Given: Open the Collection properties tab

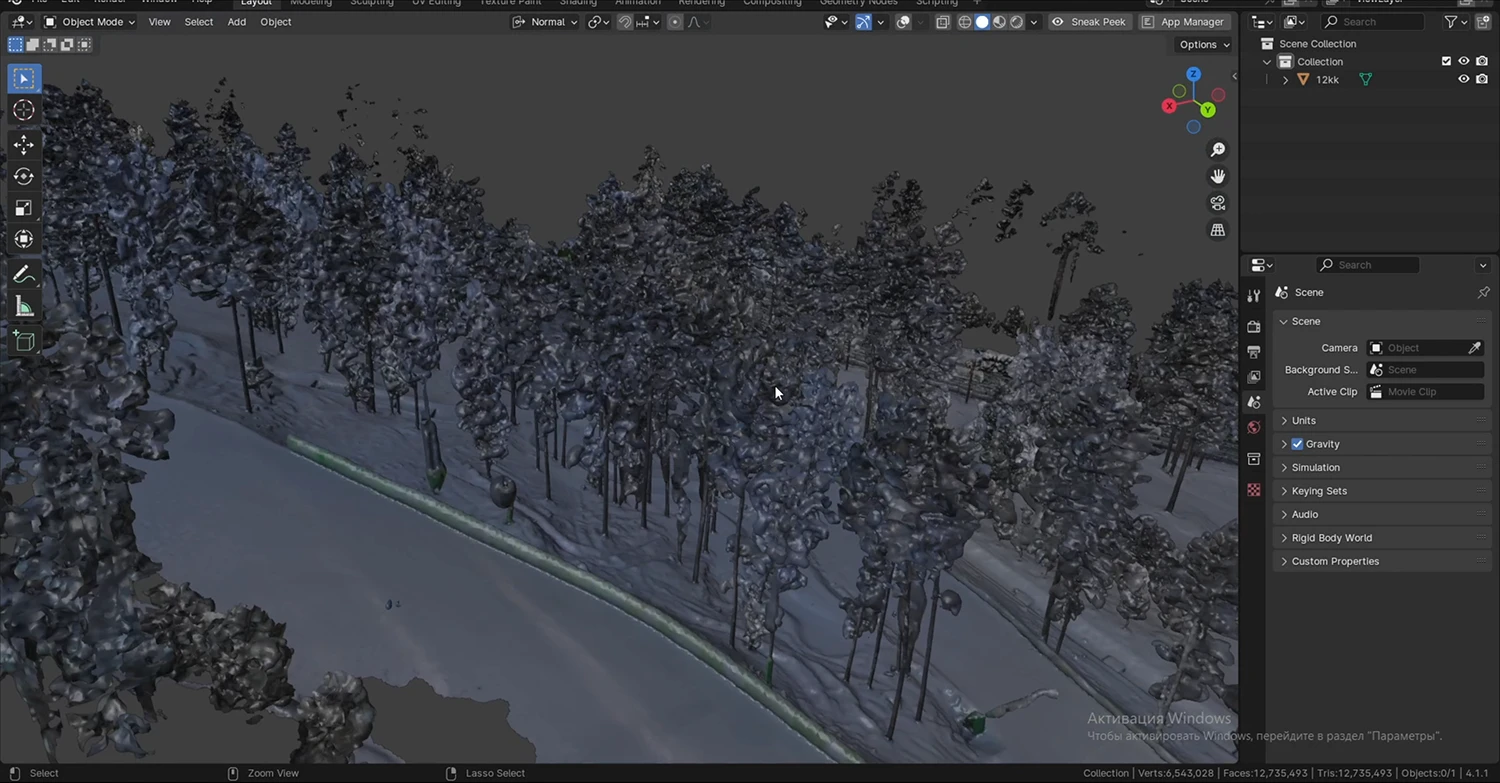Looking at the screenshot, I should tap(1254, 459).
